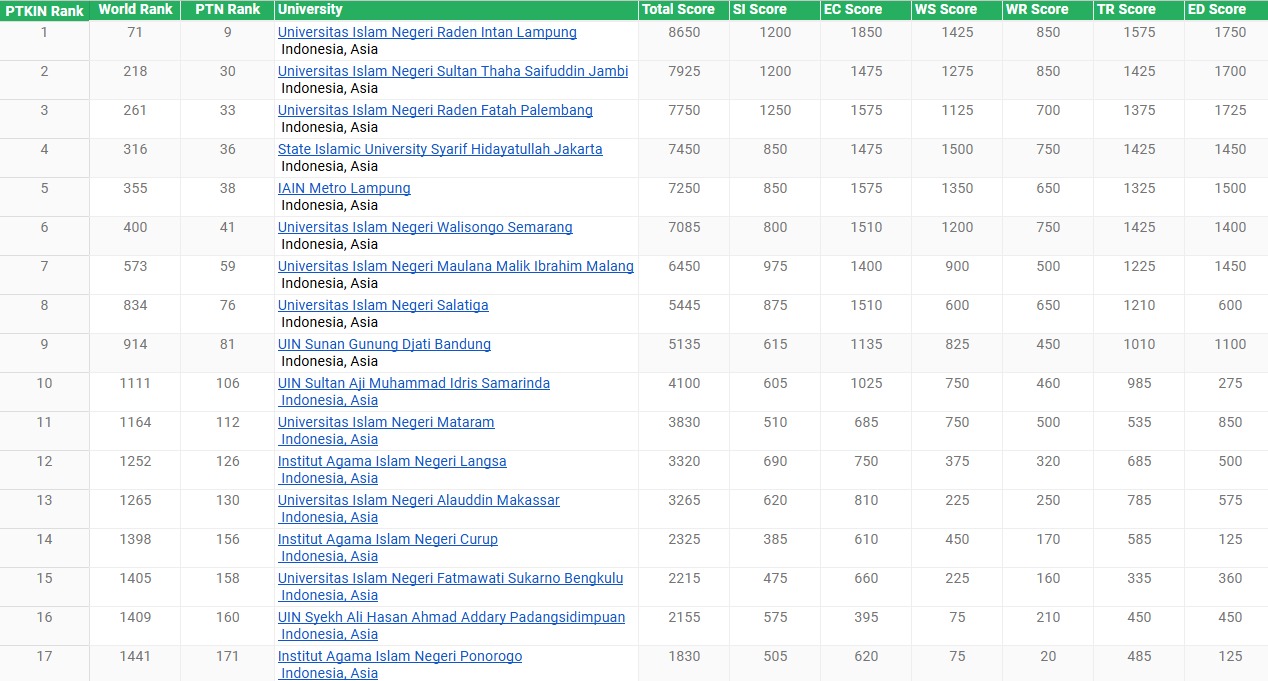Screen dimensions: 1268x681
Task: Click the PTKIN Rank column header
Action: [x=45, y=11]
